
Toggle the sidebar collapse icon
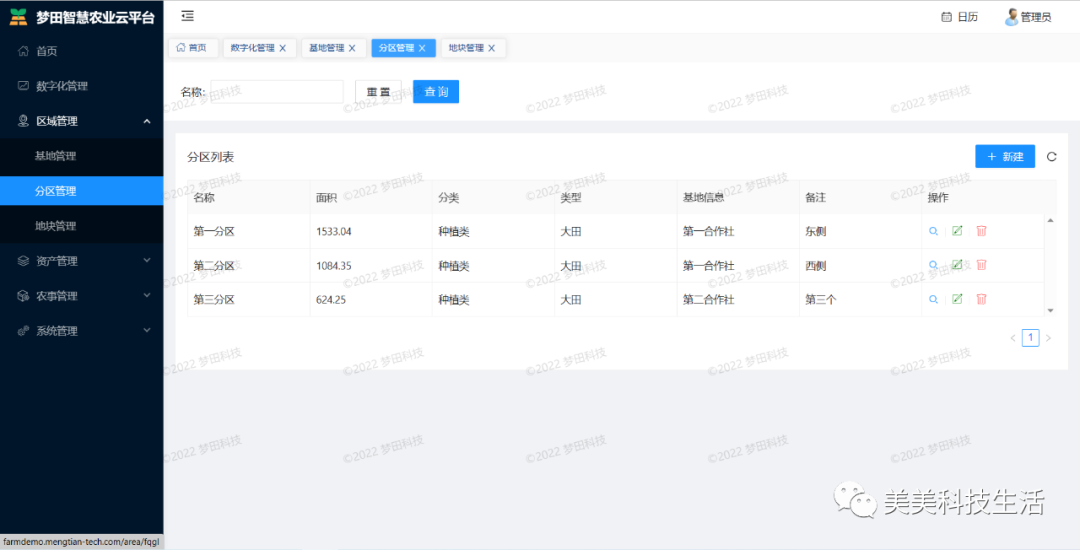[187, 16]
